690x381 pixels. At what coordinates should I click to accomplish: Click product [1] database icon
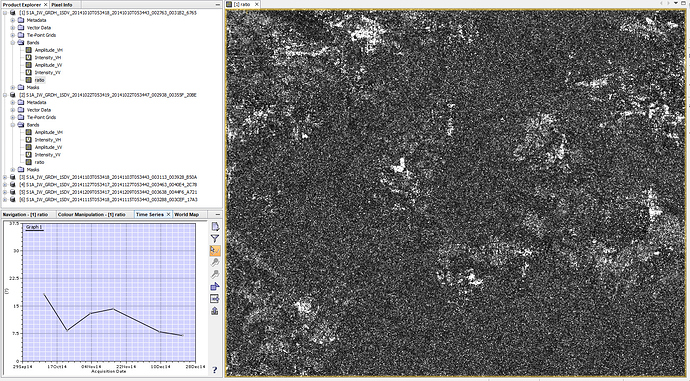click(13, 13)
